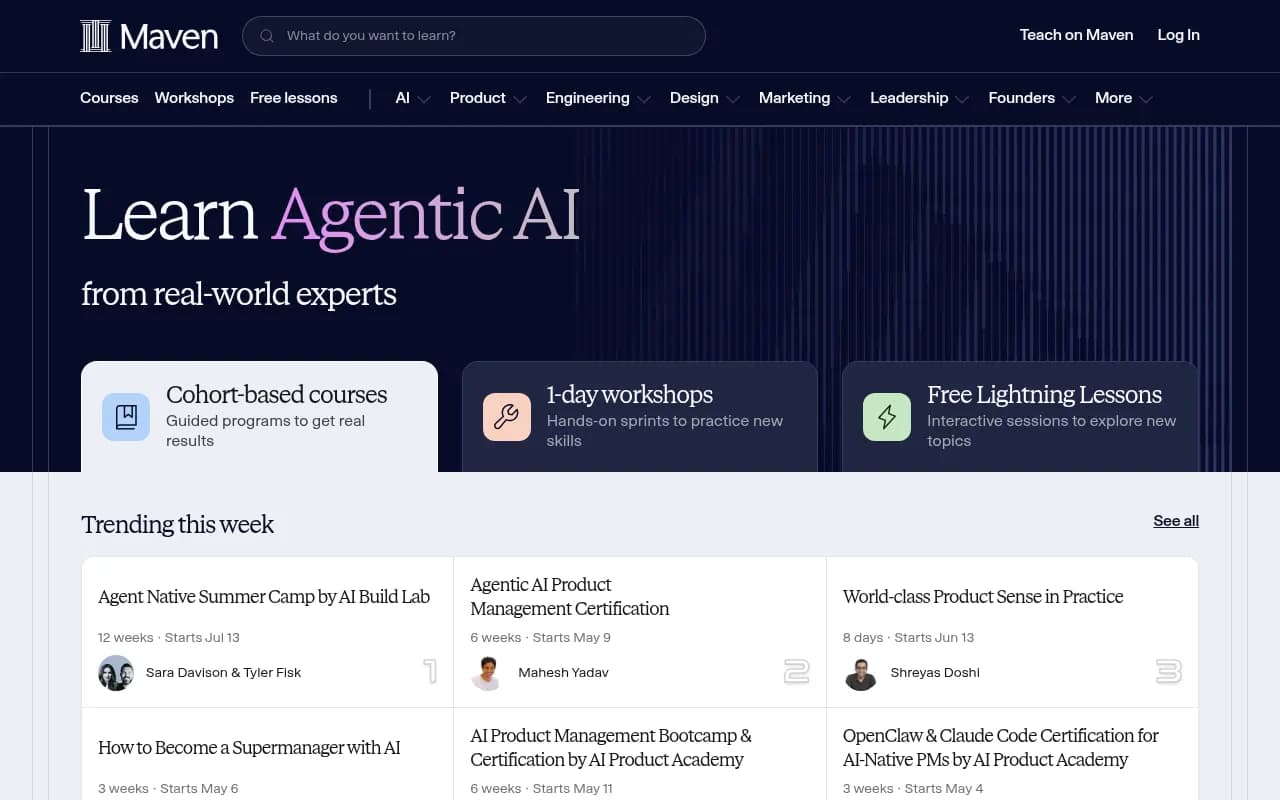This screenshot has height=800, width=1280.
Task: Click the Cohort-based courses bookmark icon
Action: 126,417
